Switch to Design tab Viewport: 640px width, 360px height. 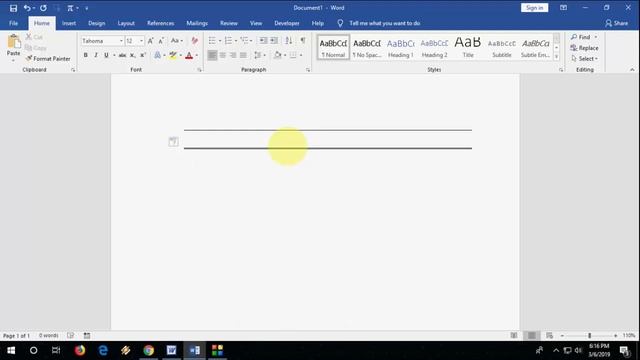pyautogui.click(x=96, y=23)
